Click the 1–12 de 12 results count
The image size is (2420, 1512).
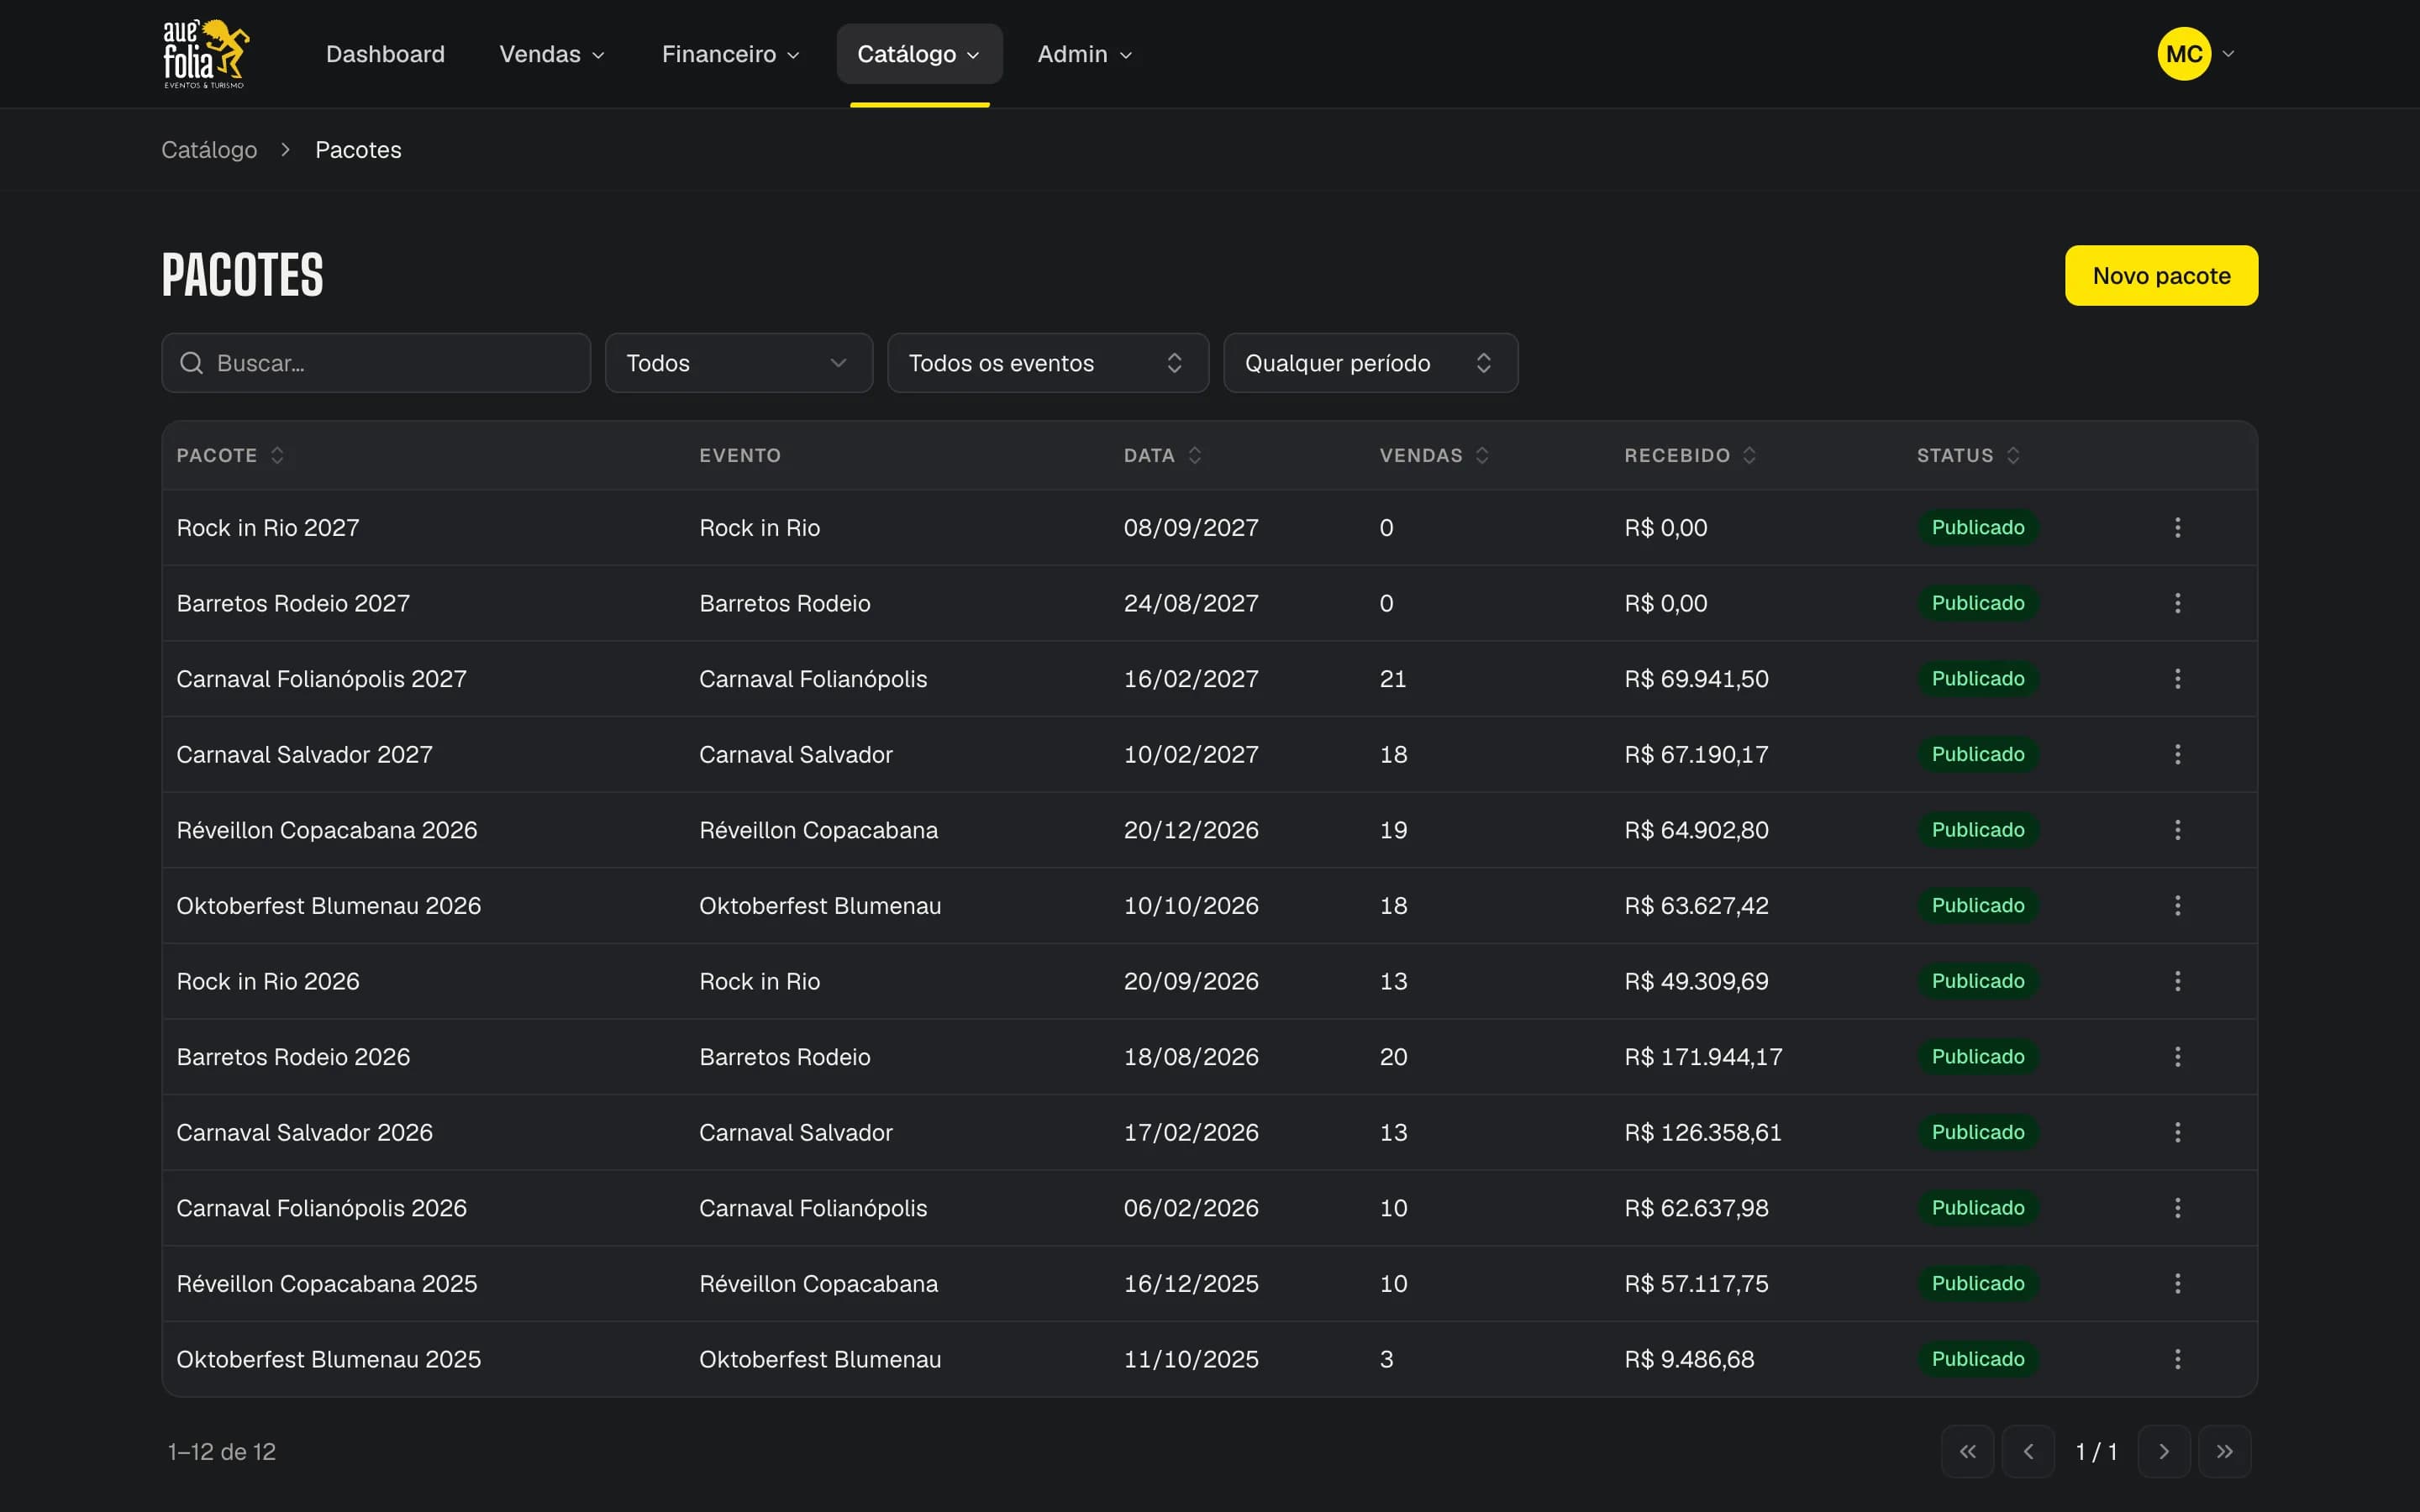coord(221,1451)
